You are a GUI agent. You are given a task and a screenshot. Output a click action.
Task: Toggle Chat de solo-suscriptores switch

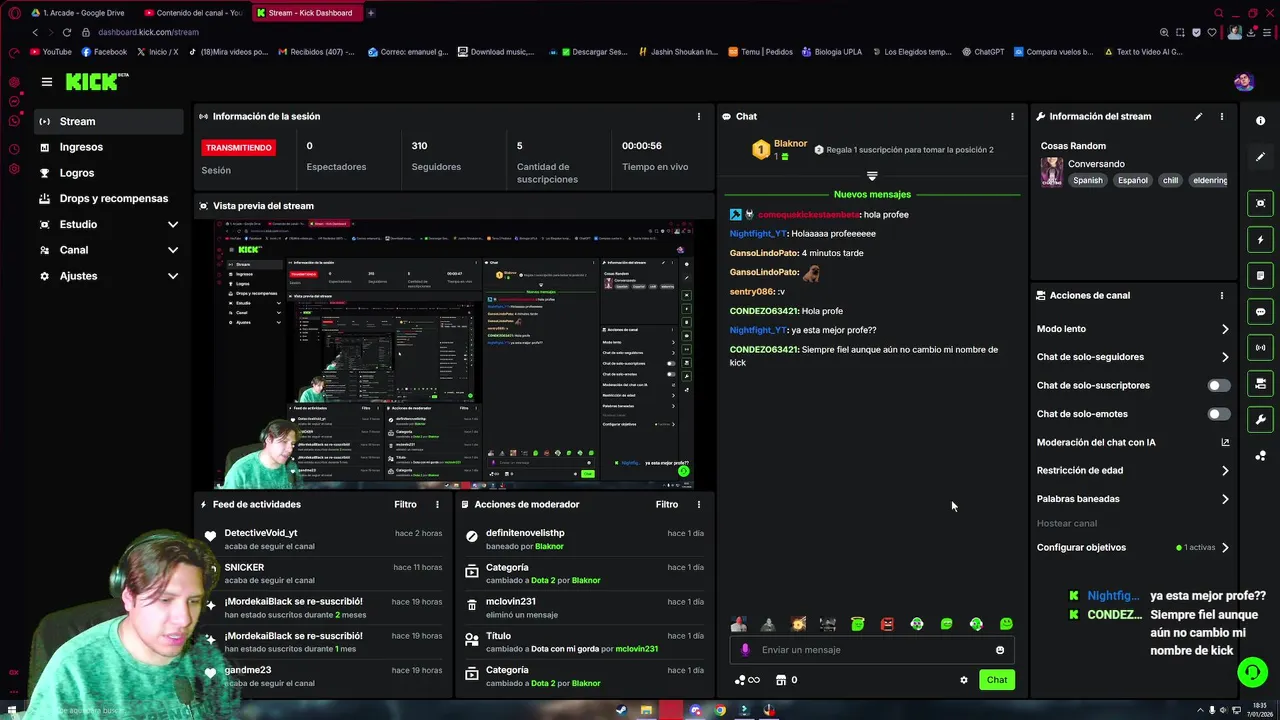[1218, 385]
